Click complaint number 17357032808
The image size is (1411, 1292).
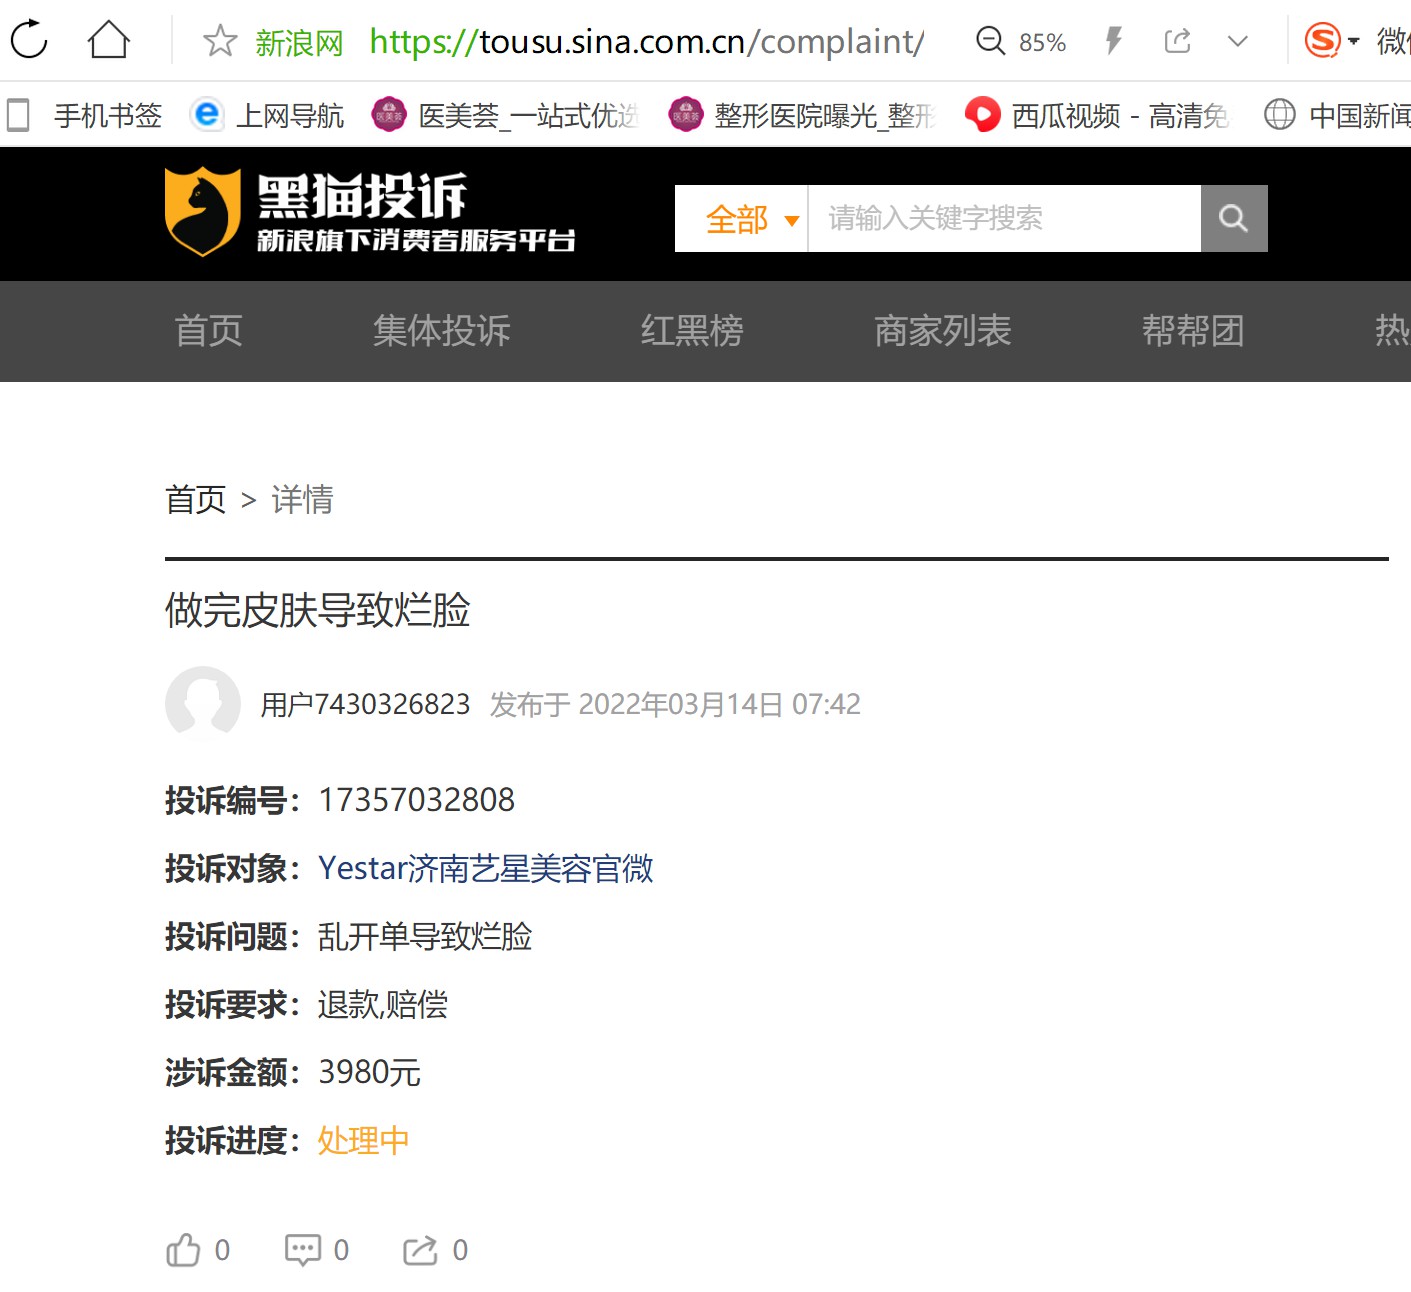(416, 800)
